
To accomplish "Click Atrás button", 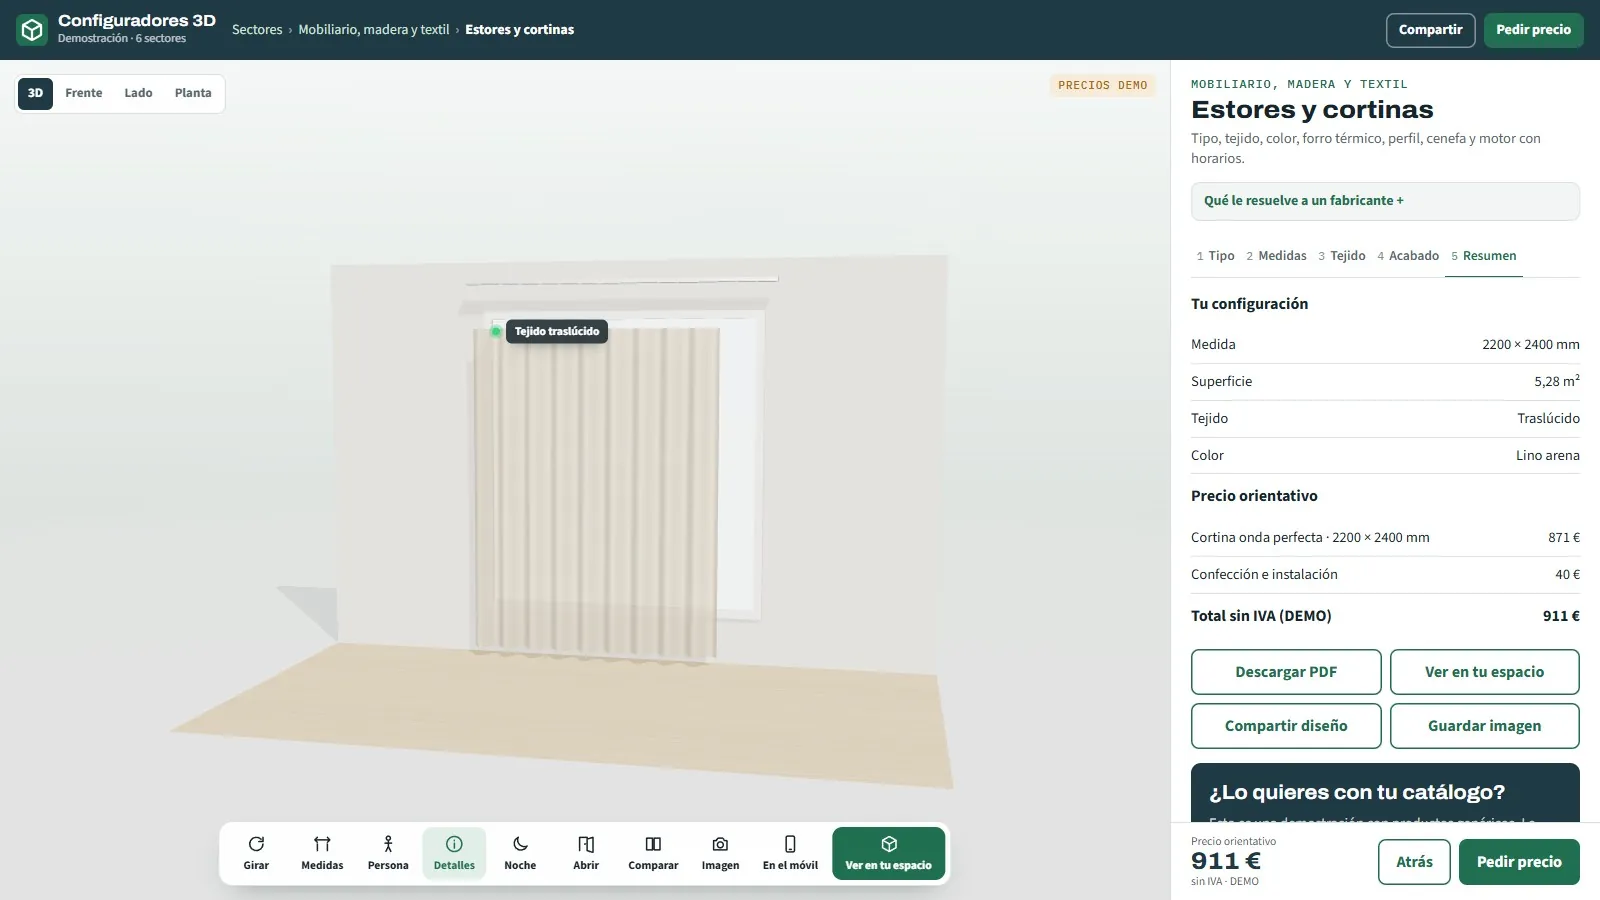I will 1414,862.
